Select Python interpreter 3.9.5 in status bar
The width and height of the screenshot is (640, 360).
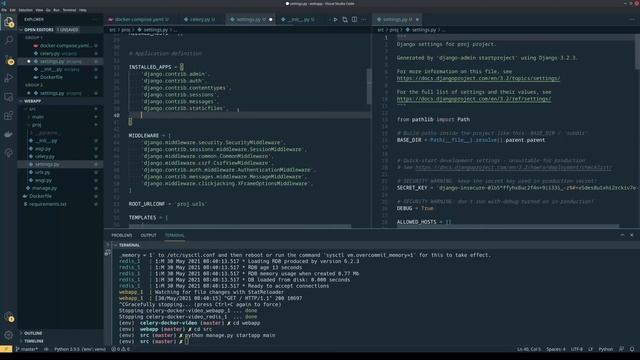click(x=80, y=349)
